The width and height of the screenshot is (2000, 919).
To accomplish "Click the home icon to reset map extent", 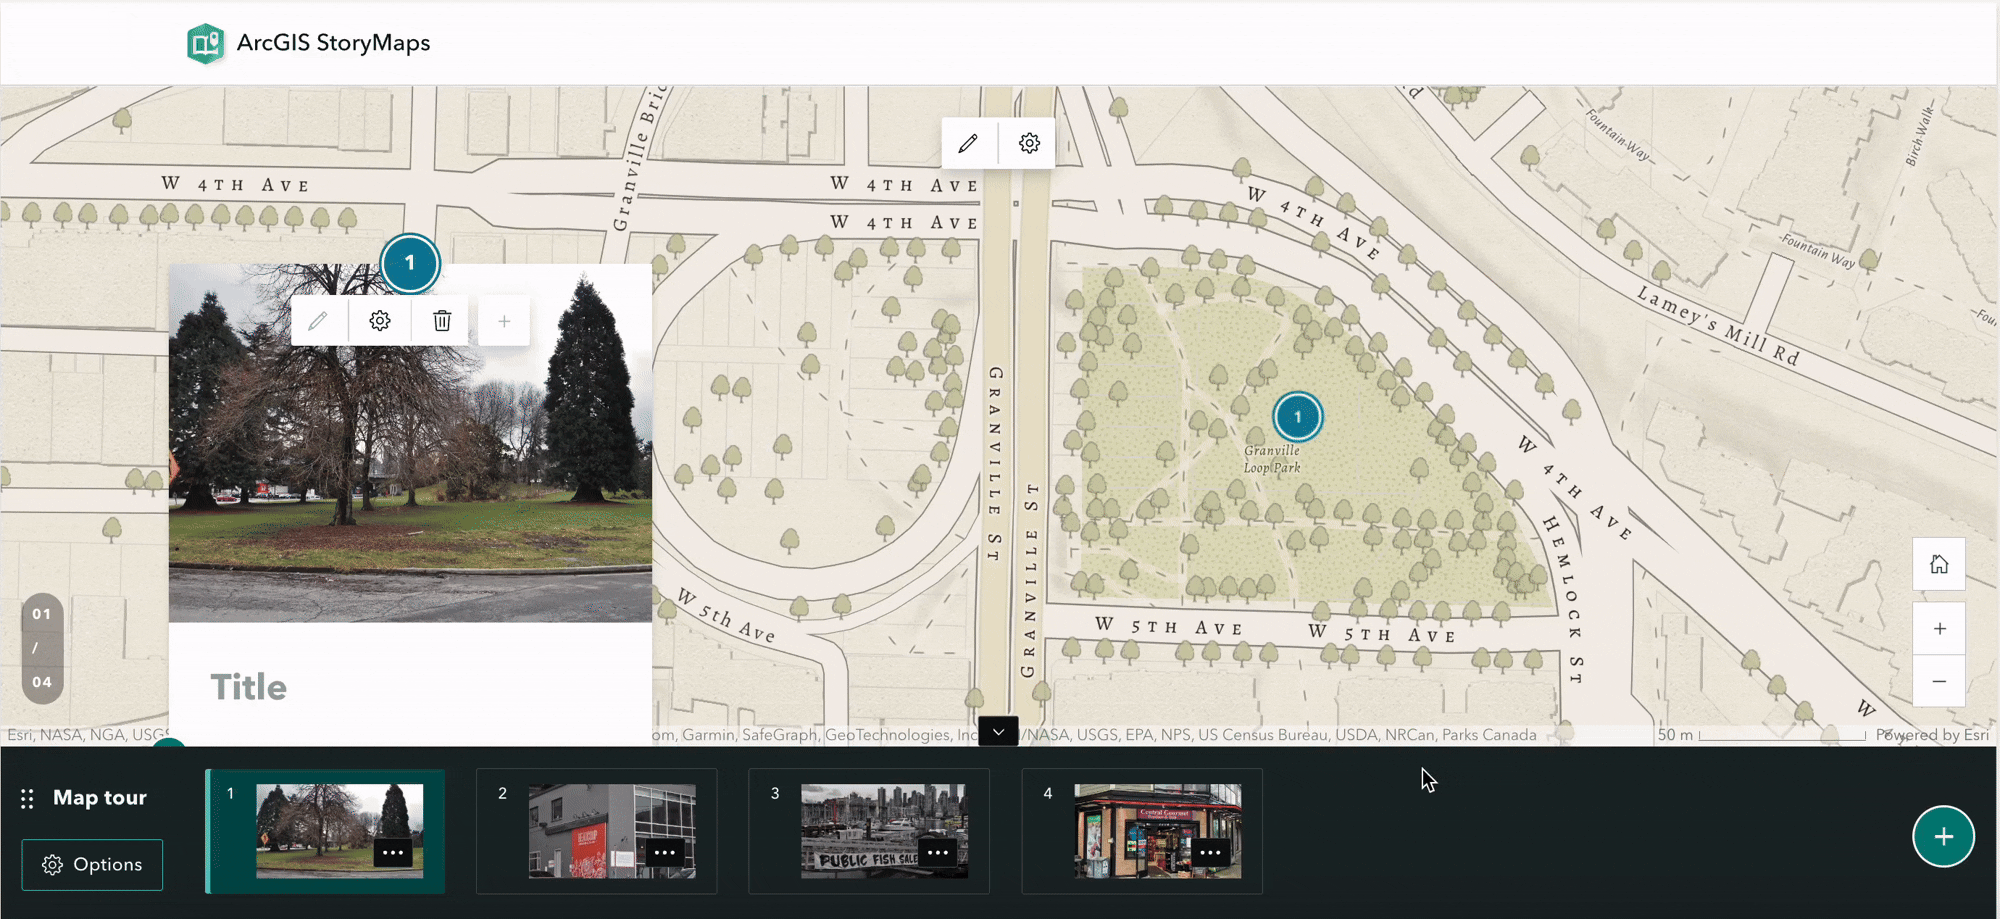I will click(1939, 564).
